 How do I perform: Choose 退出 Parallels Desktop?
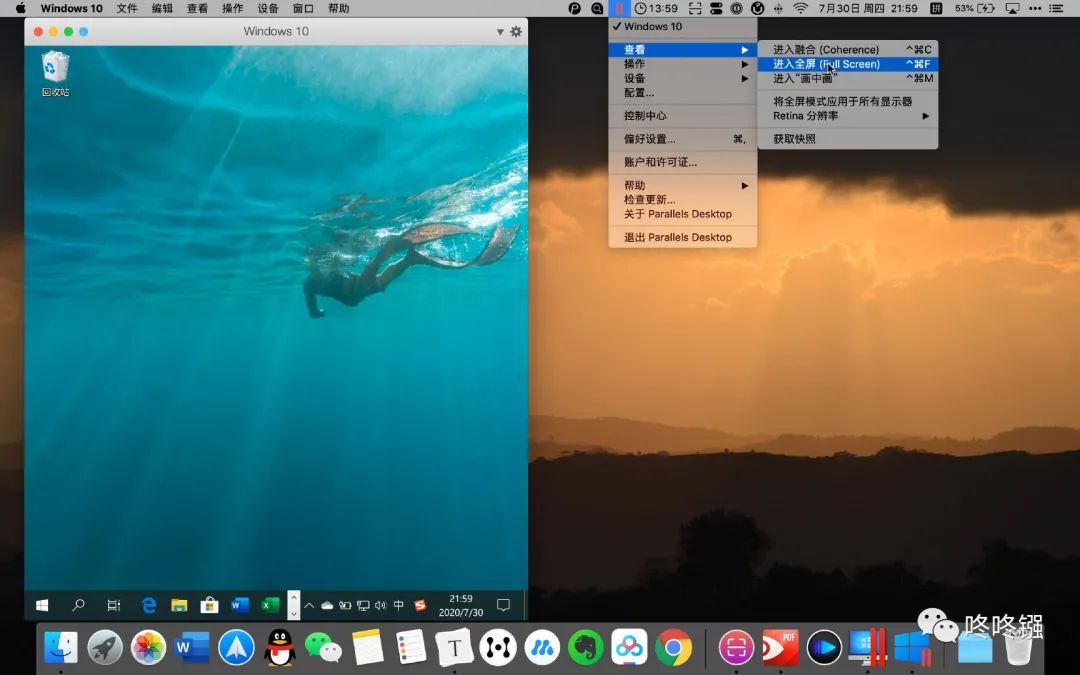(683, 237)
